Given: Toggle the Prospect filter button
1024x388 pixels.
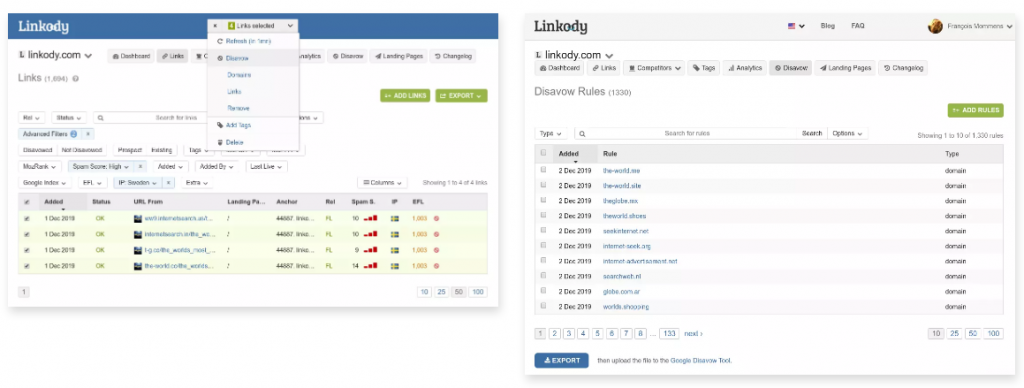Looking at the screenshot, I should [130, 150].
